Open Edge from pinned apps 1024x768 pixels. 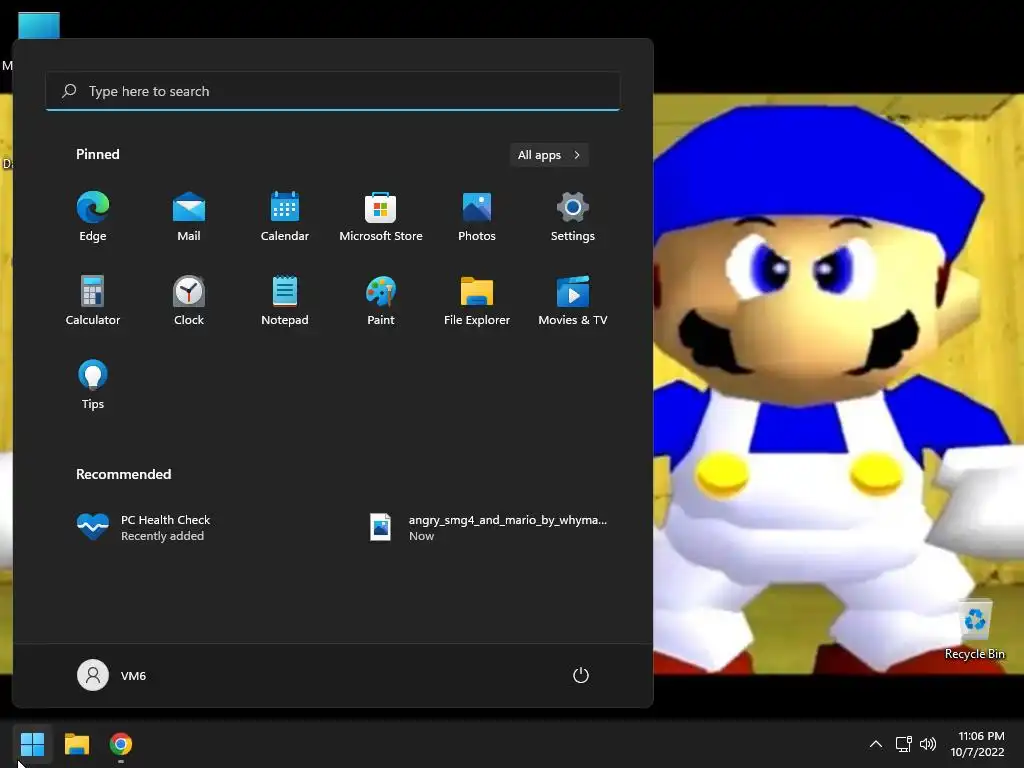[93, 217]
